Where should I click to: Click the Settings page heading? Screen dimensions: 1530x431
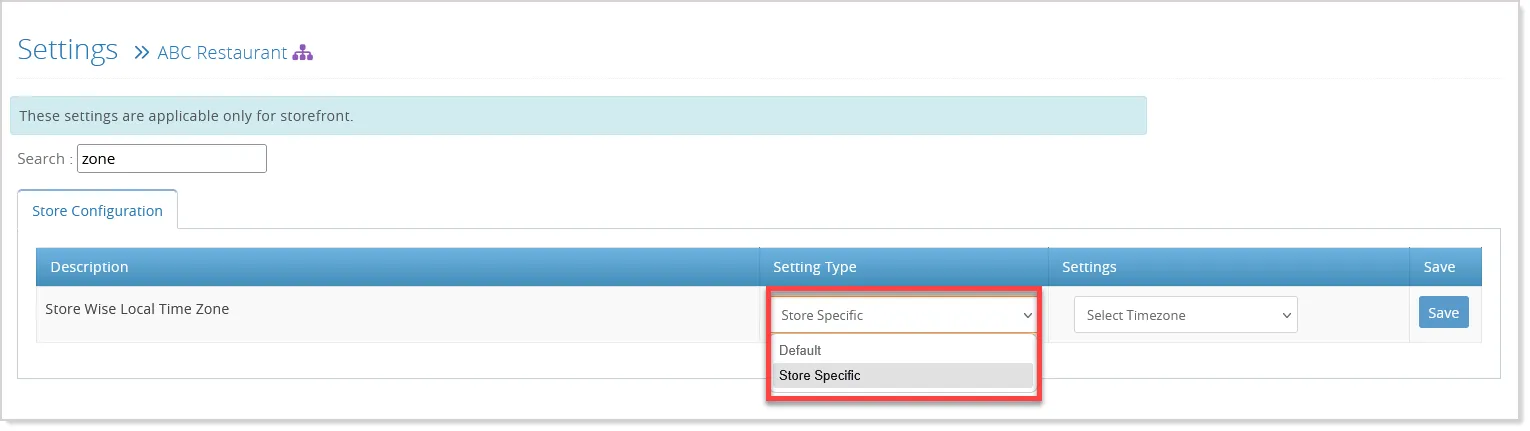[68, 50]
